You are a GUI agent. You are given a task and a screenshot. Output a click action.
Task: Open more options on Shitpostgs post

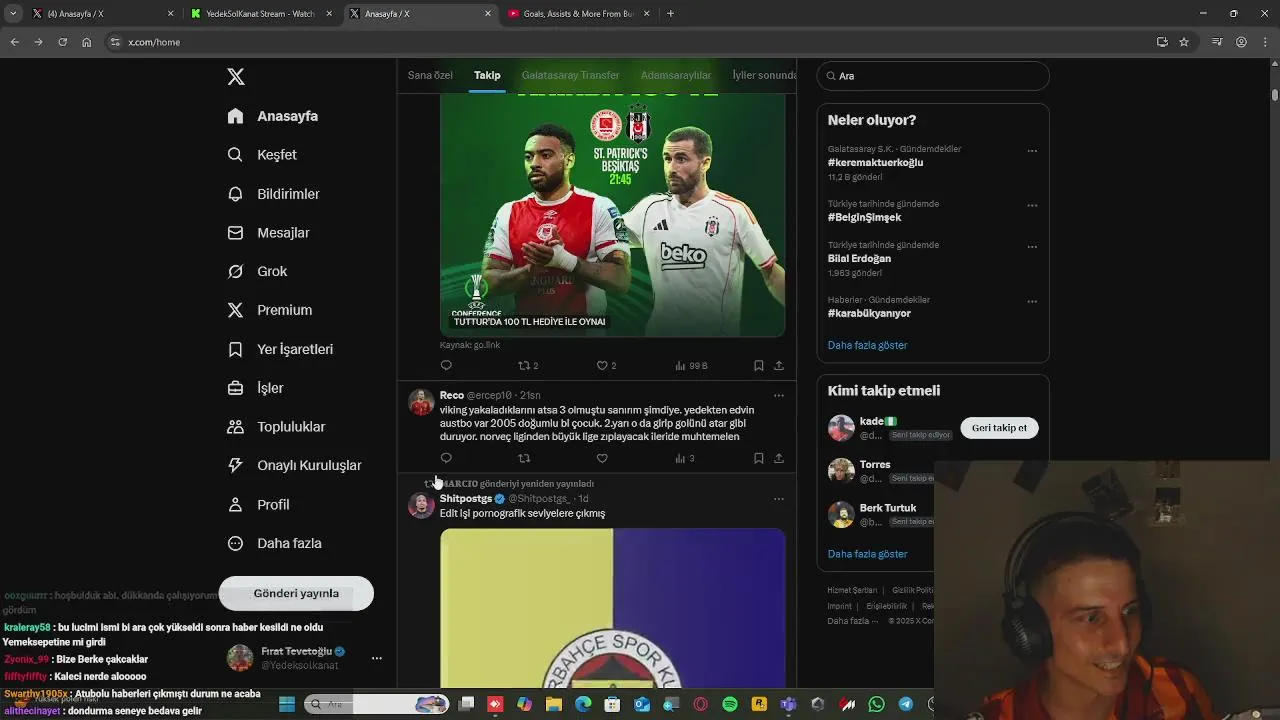[779, 499]
